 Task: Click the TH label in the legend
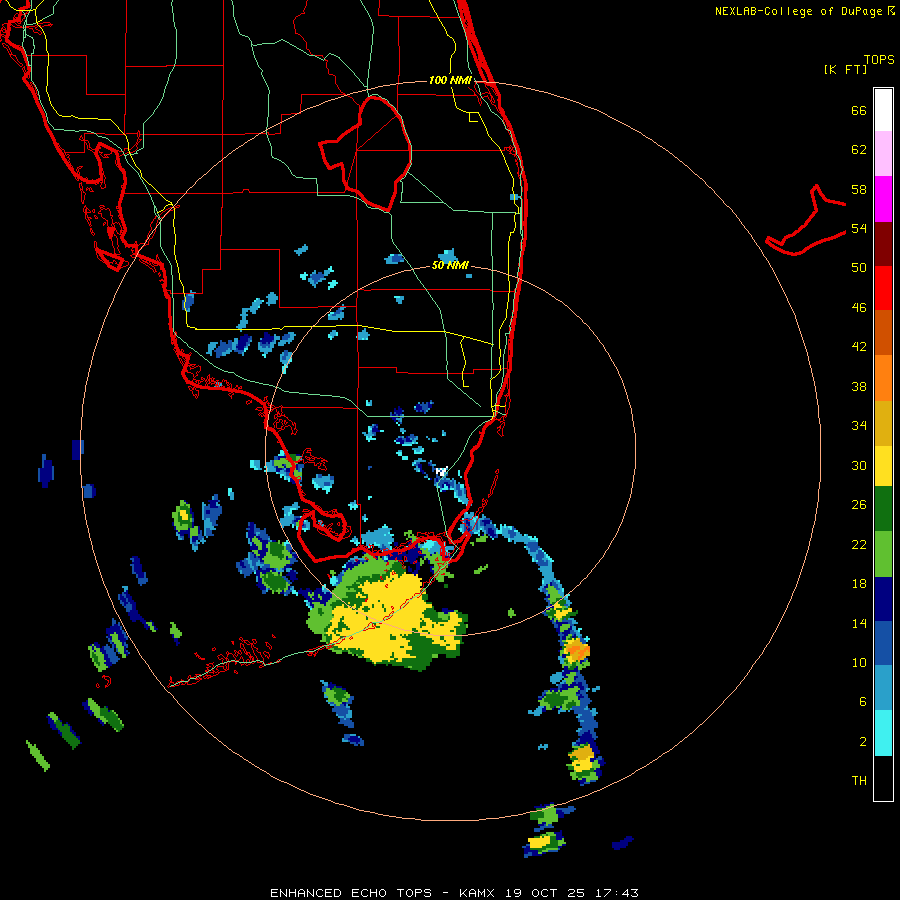(859, 781)
